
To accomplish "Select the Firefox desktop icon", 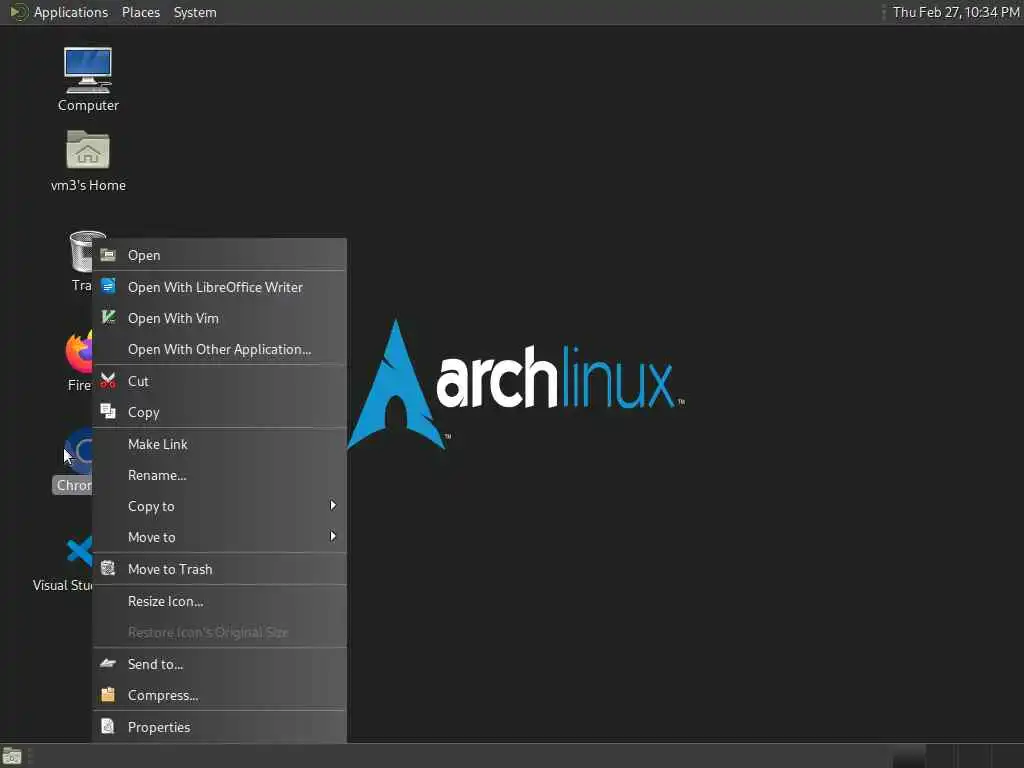I will [x=78, y=351].
